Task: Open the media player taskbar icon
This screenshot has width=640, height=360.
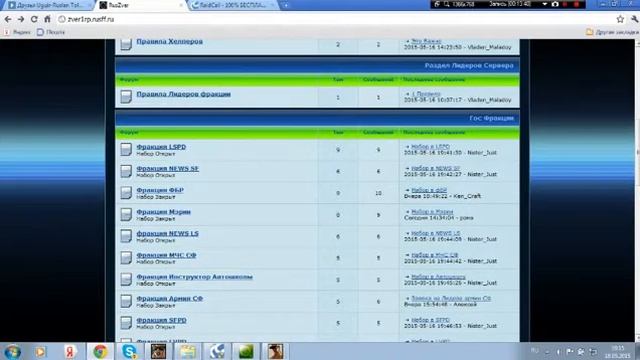Action: 40,351
